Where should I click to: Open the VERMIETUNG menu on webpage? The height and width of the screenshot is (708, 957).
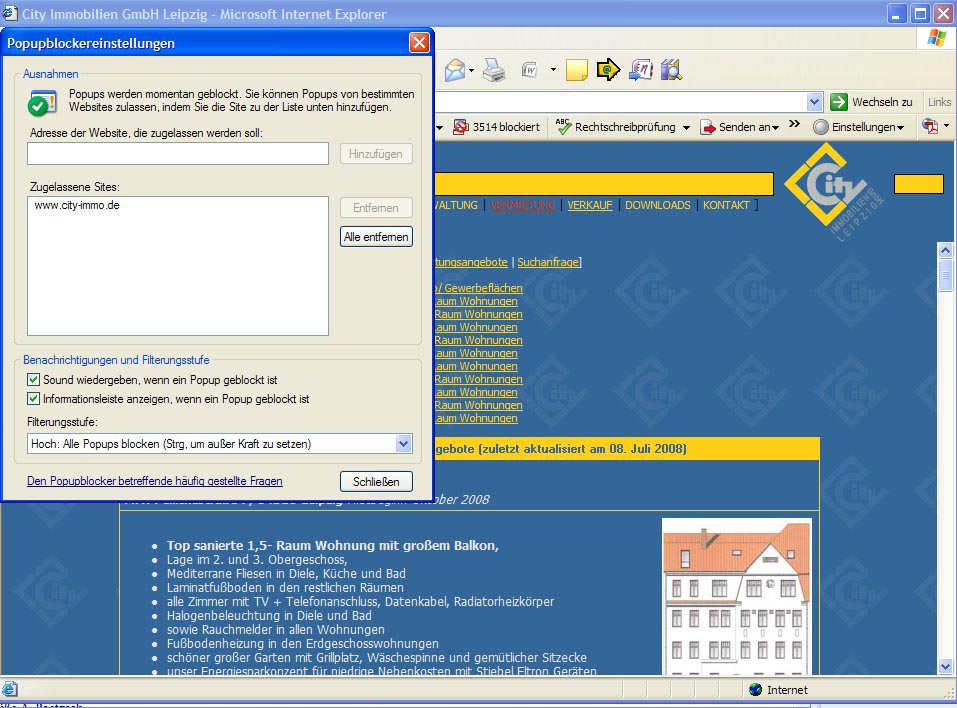click(522, 205)
